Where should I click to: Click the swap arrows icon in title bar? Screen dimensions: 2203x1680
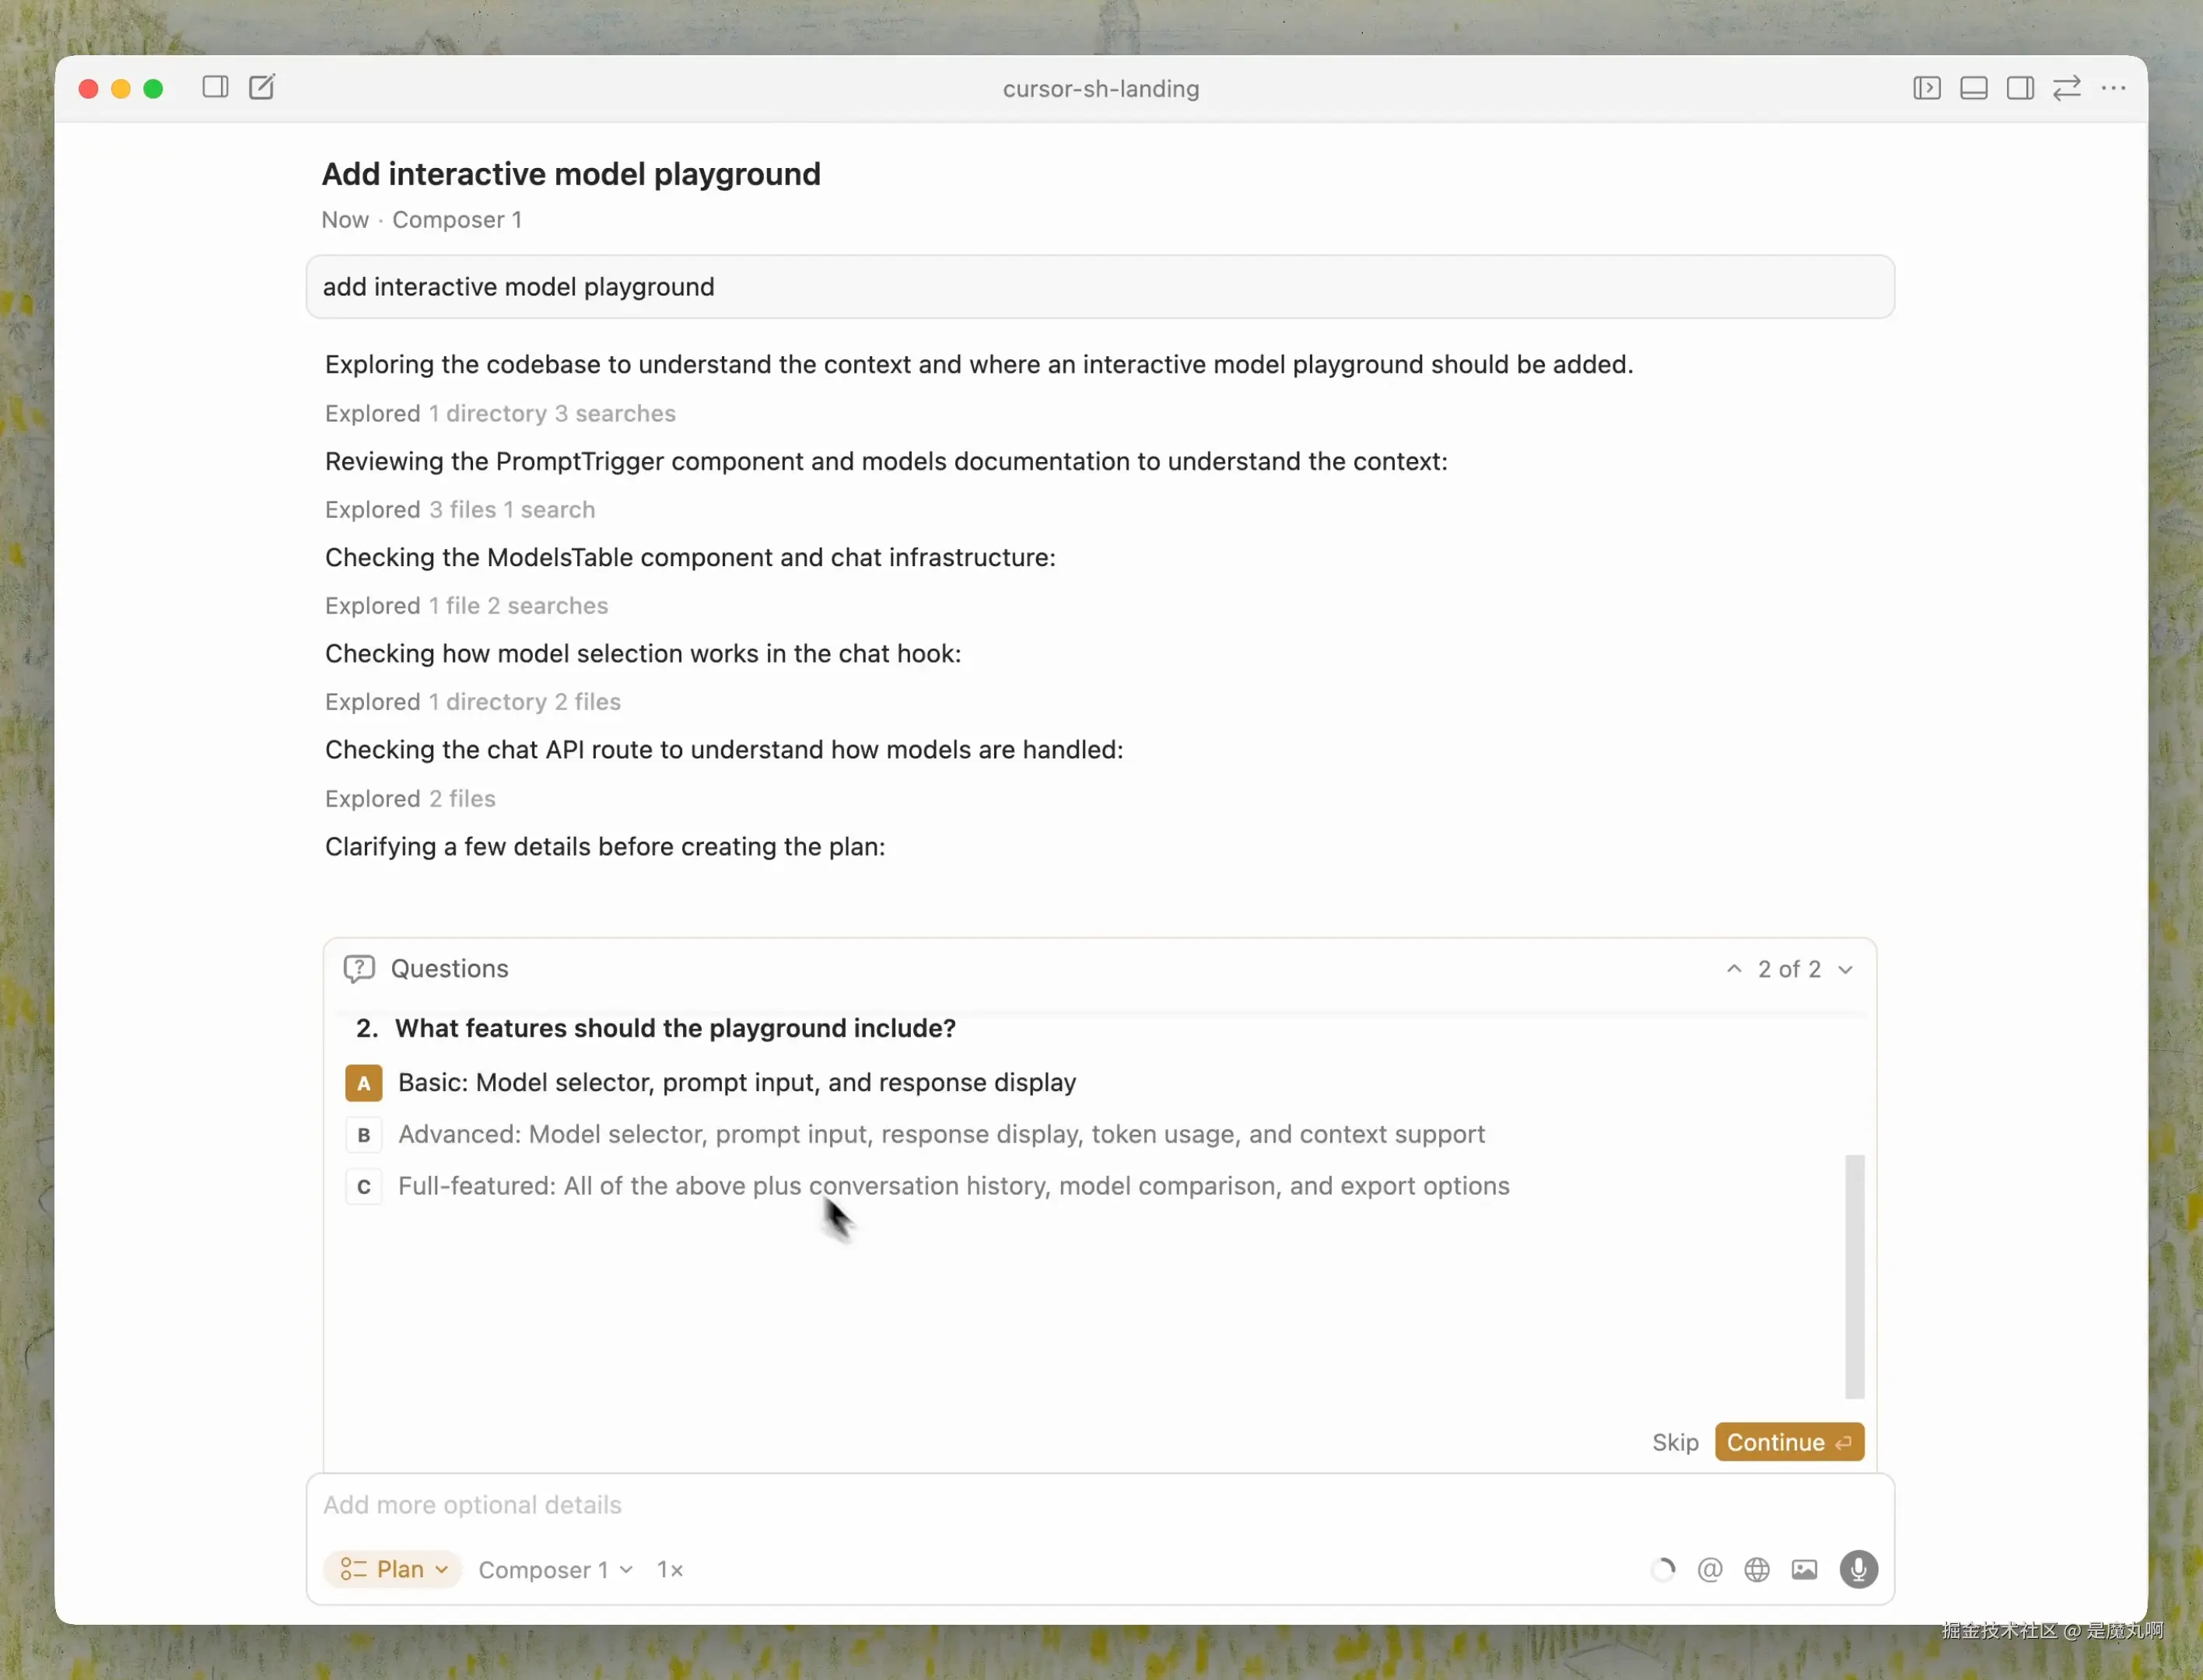[2066, 88]
